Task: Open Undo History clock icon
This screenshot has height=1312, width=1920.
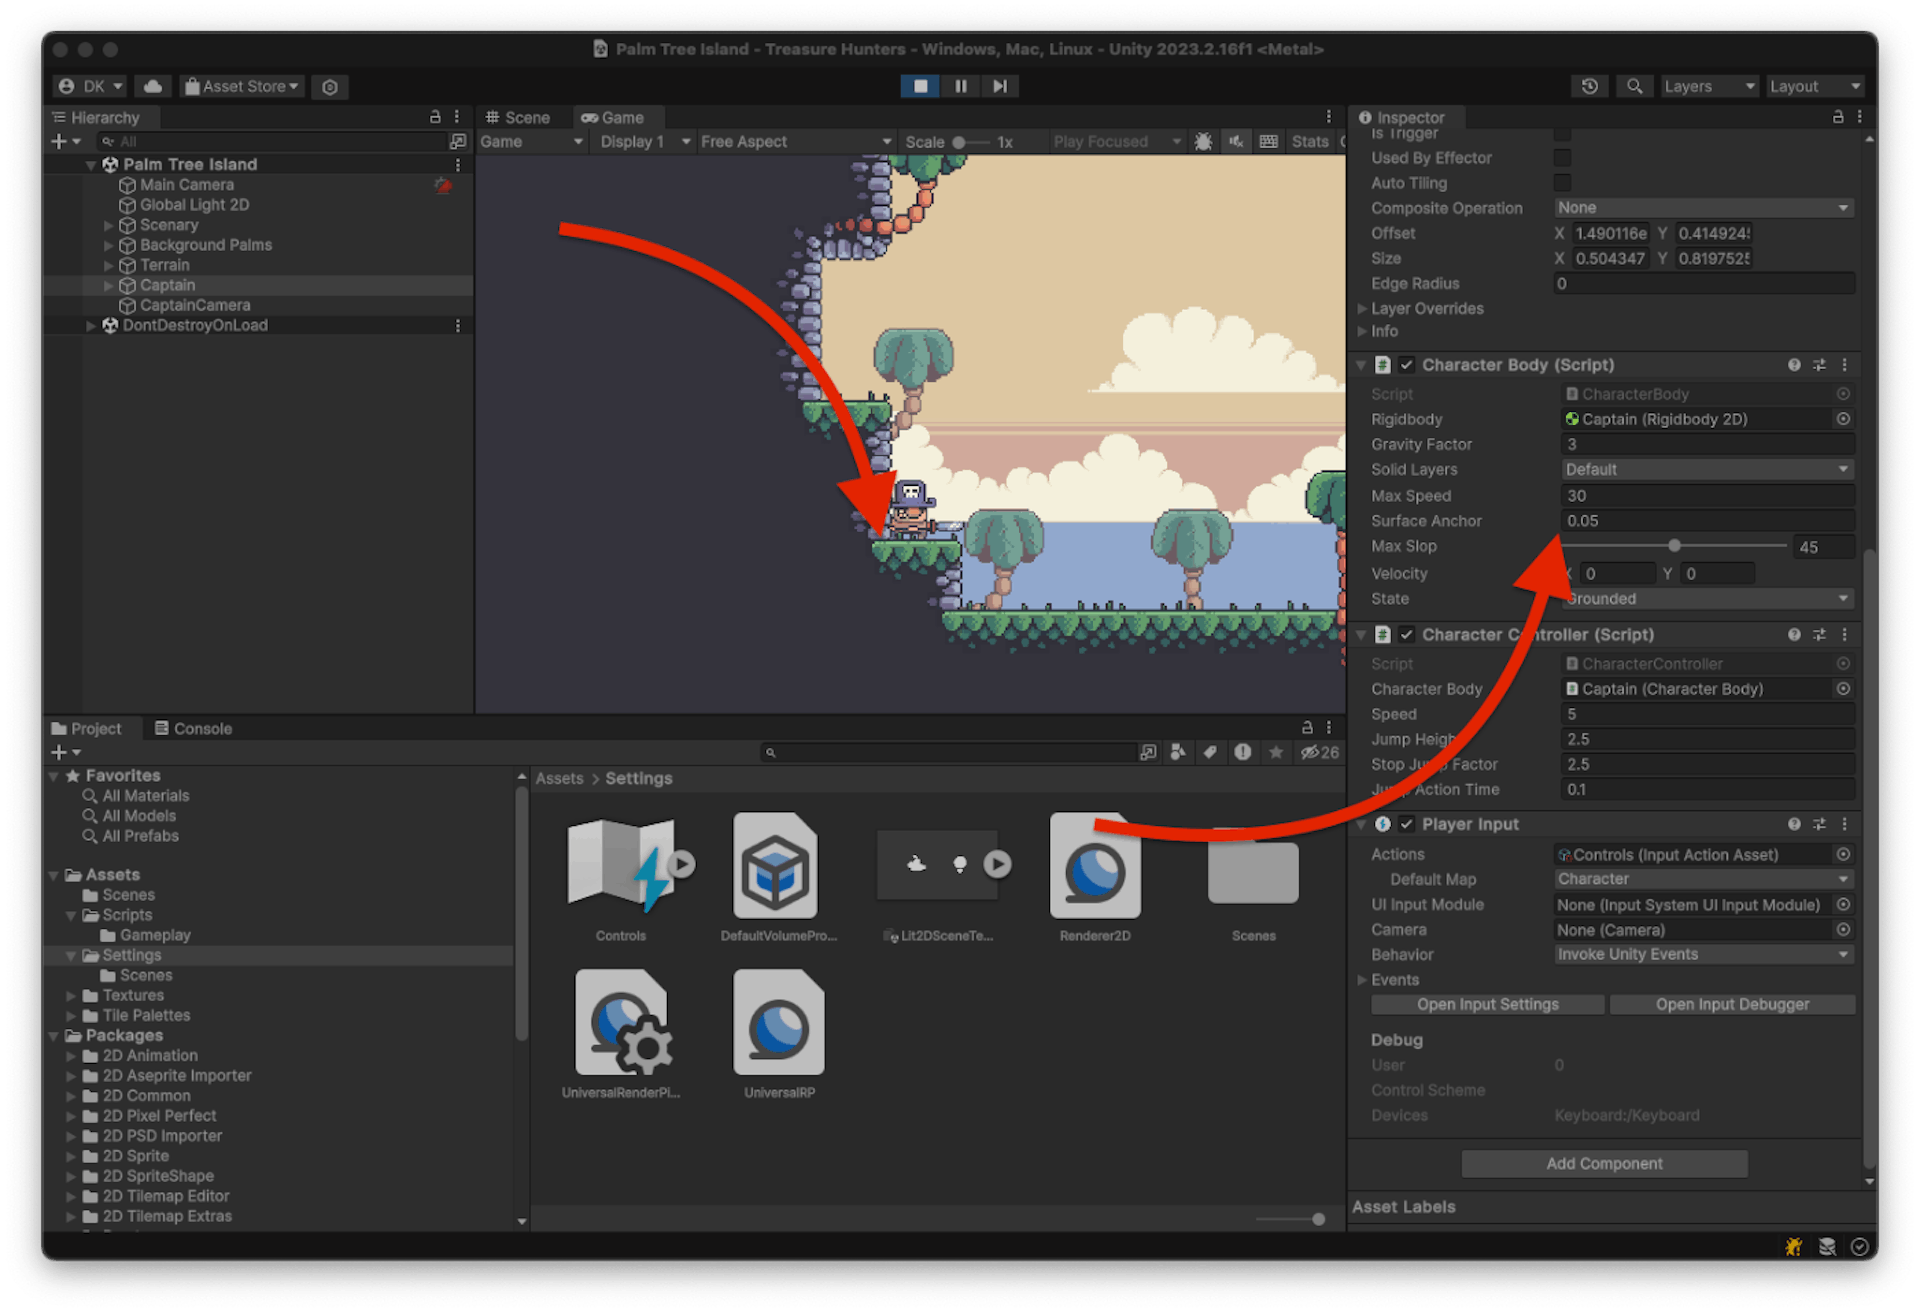Action: 1589,86
